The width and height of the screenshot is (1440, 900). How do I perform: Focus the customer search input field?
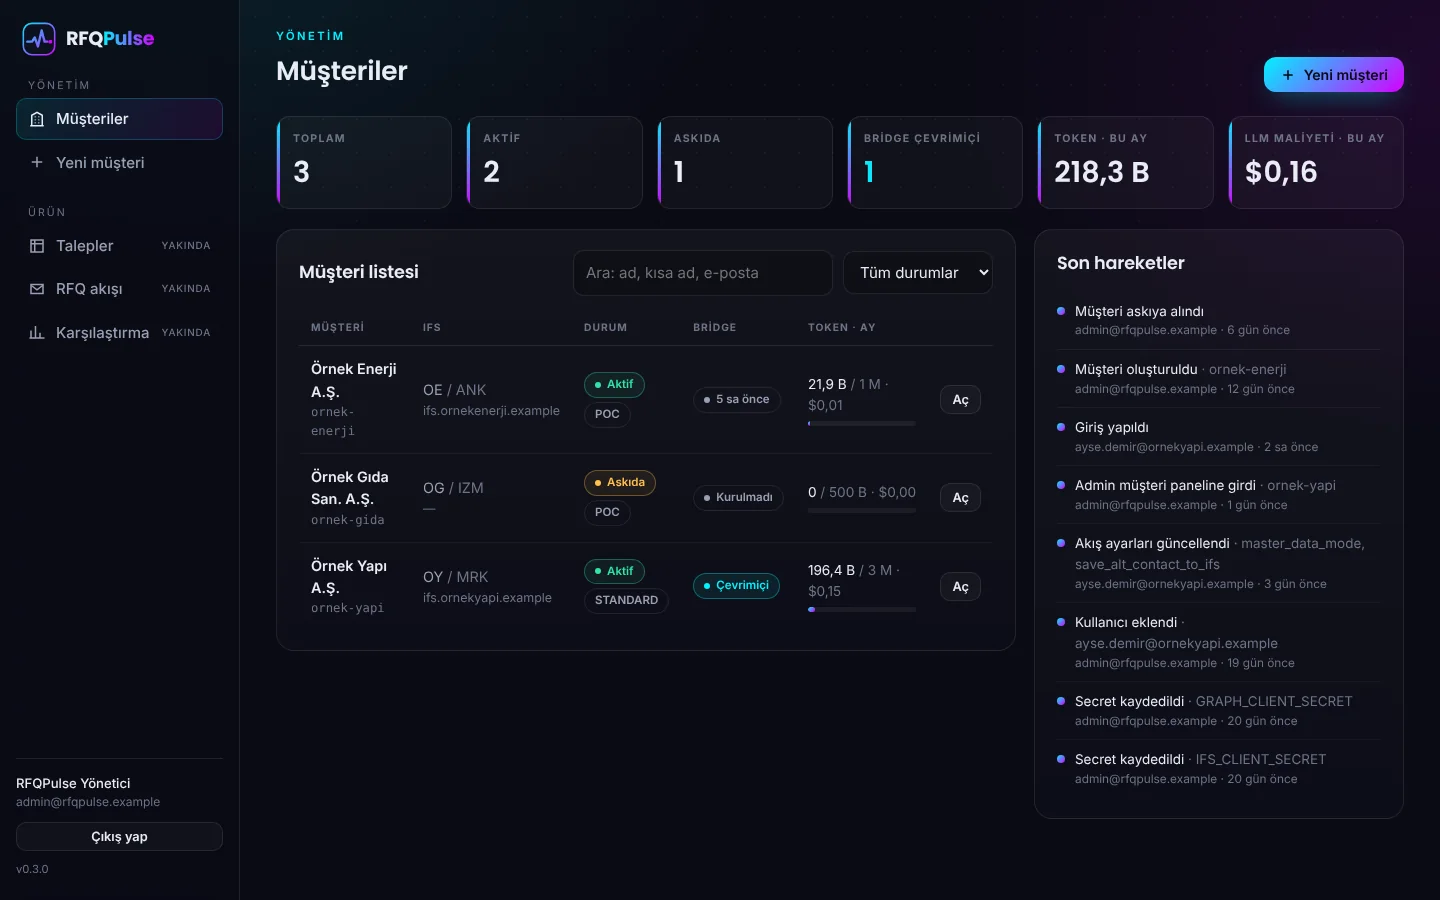coord(703,273)
